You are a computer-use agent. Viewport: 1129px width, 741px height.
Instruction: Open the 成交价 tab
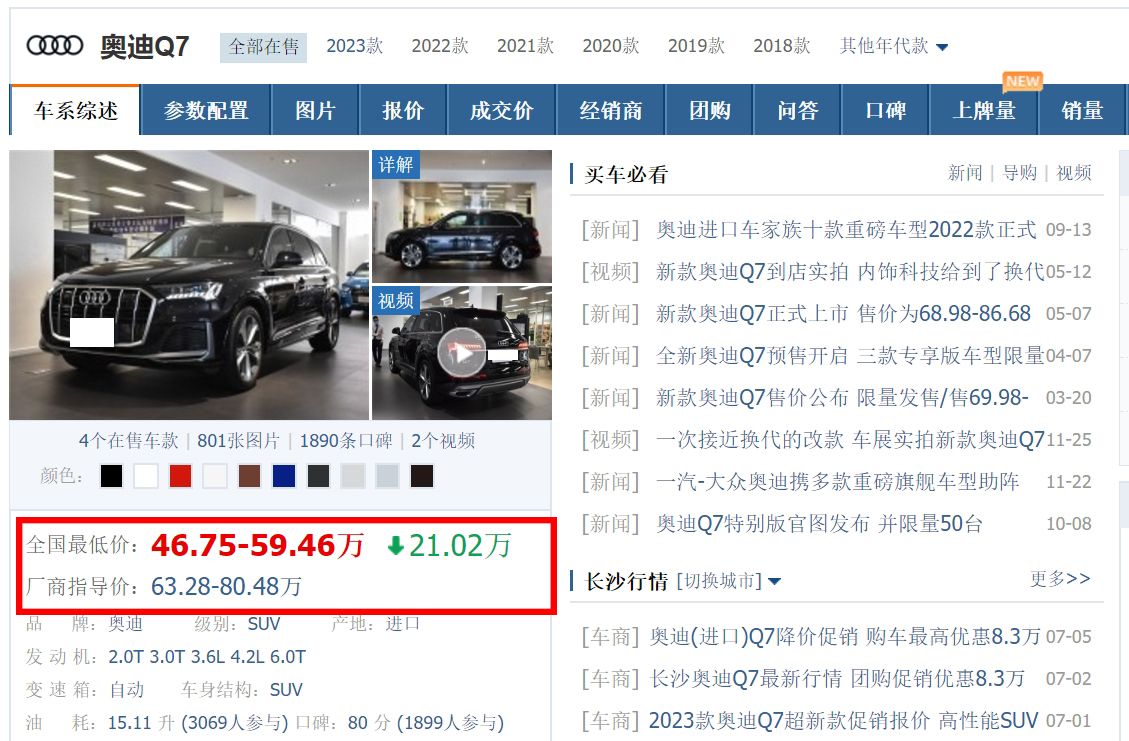[502, 110]
